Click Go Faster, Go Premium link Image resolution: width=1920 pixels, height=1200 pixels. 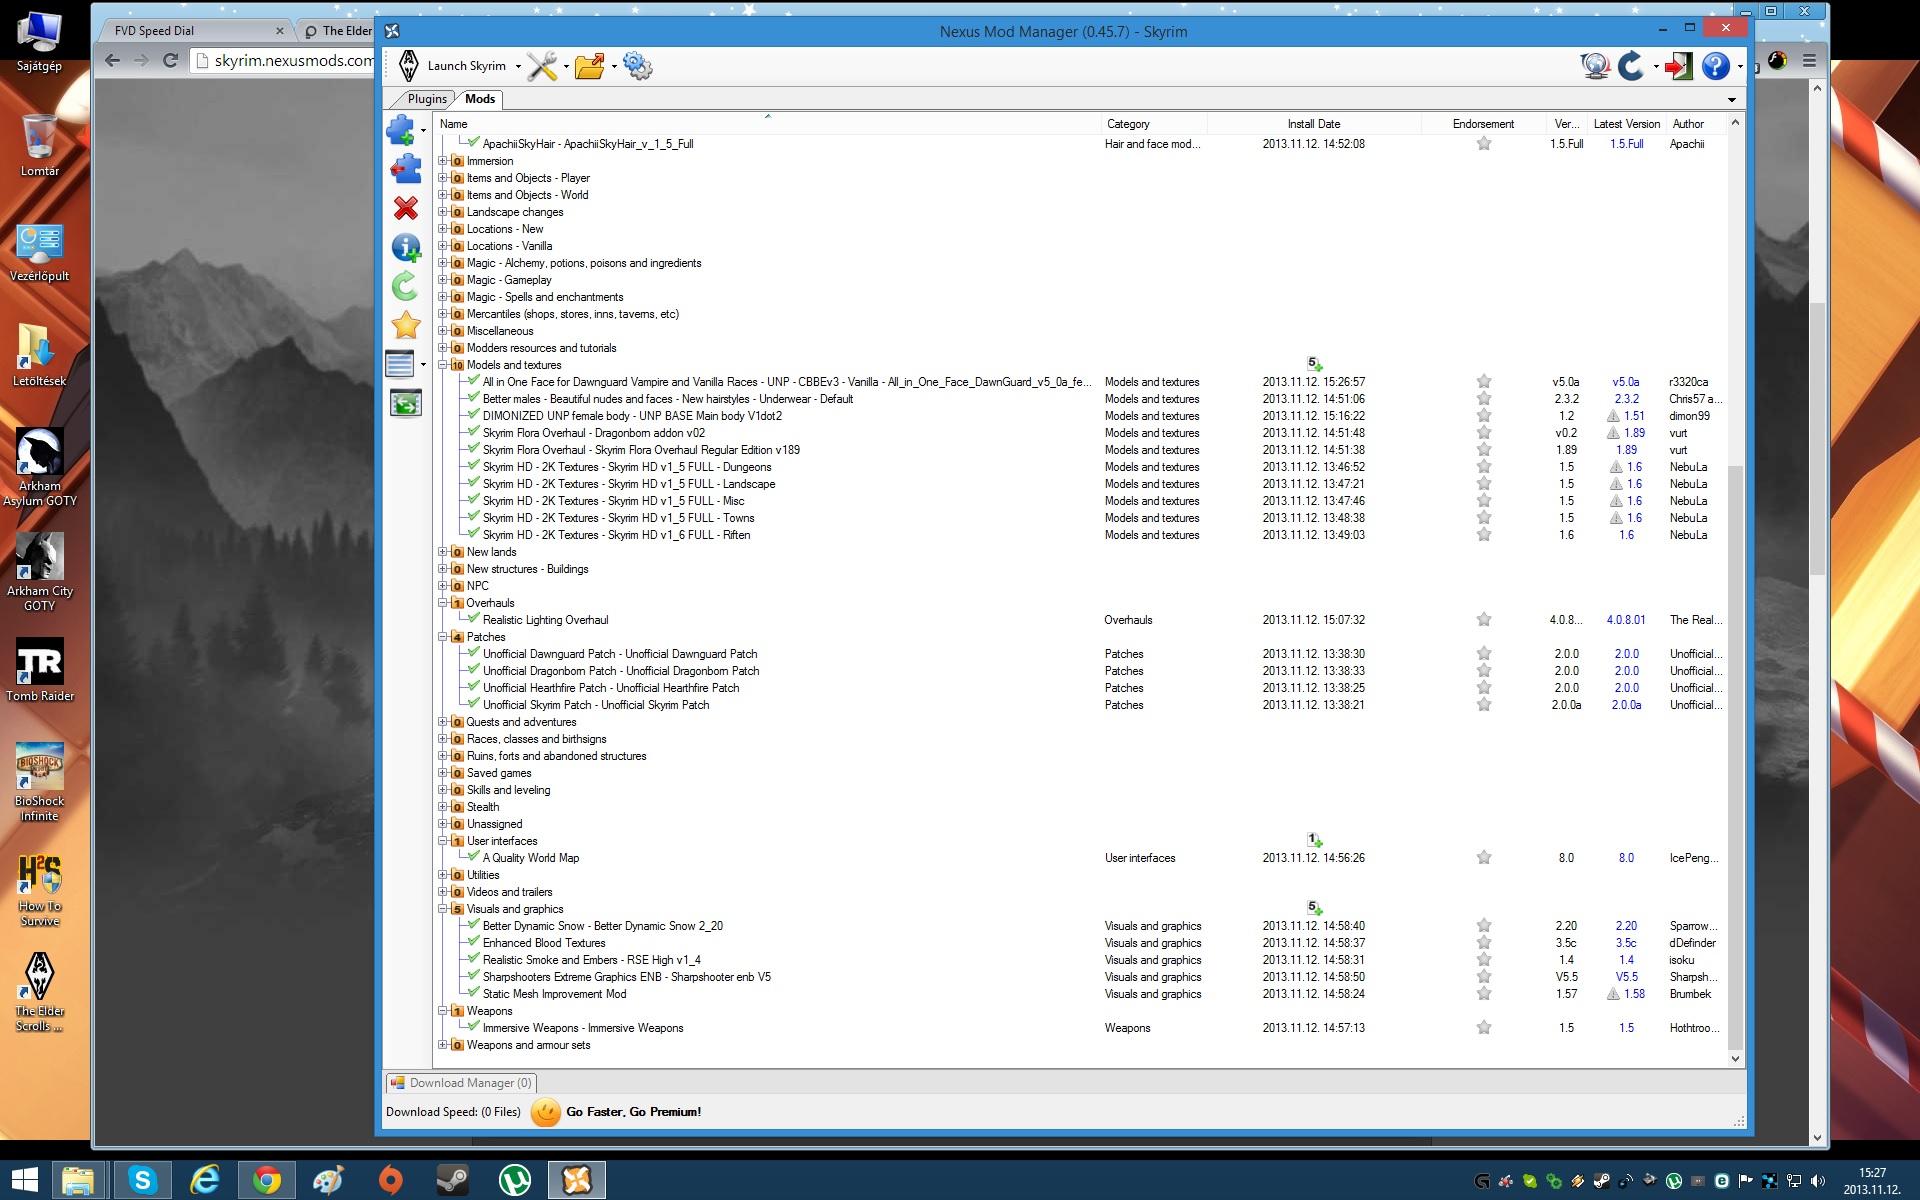tap(633, 1112)
